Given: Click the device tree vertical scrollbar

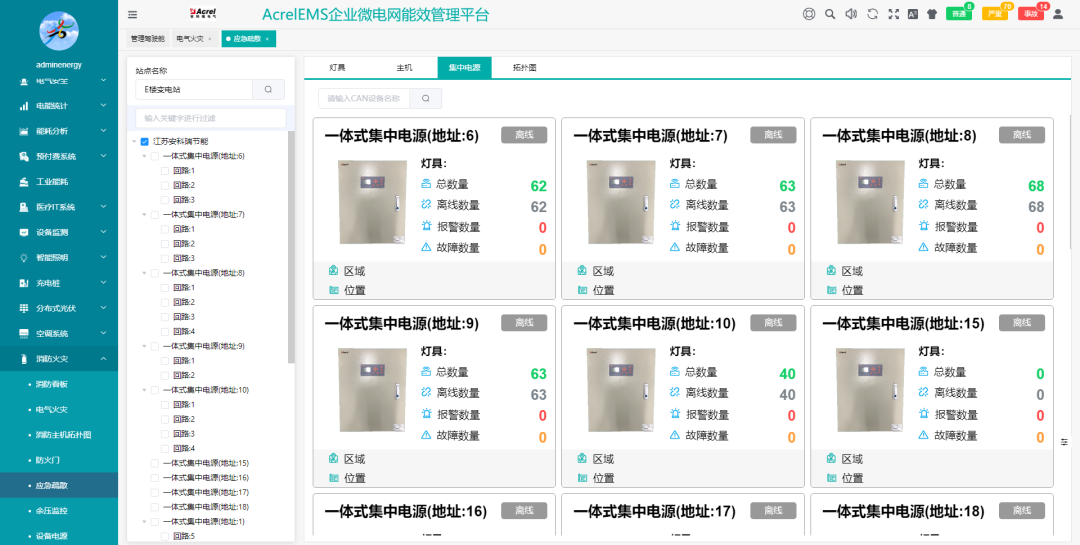Looking at the screenshot, I should (291, 248).
